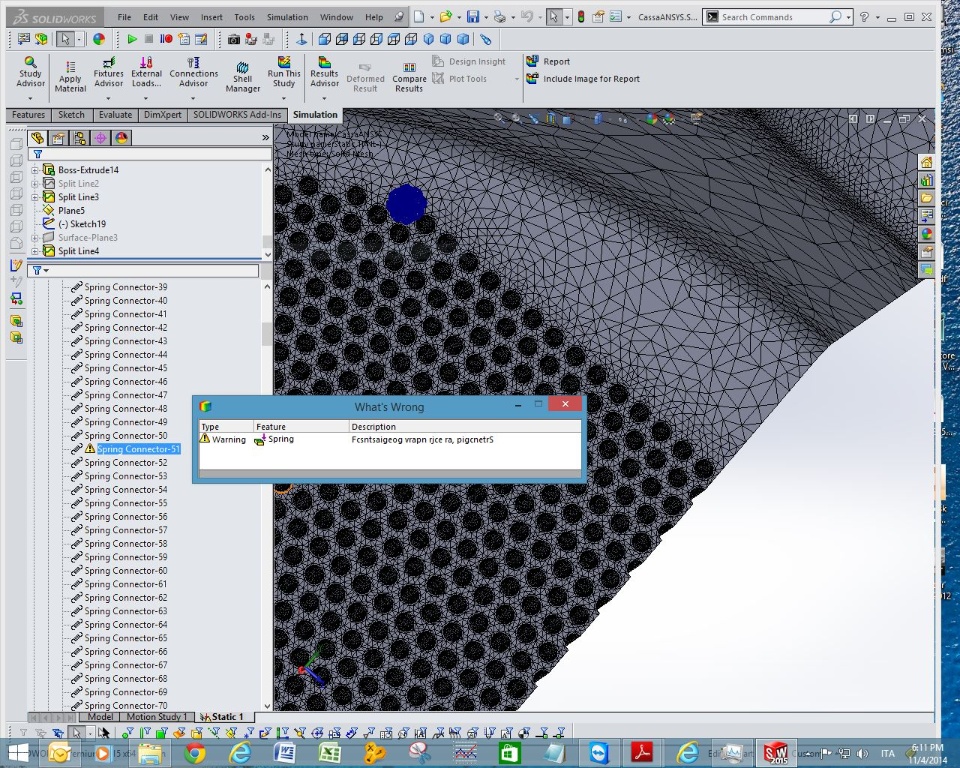Select Spring Connector-60 in the tree

[125, 571]
